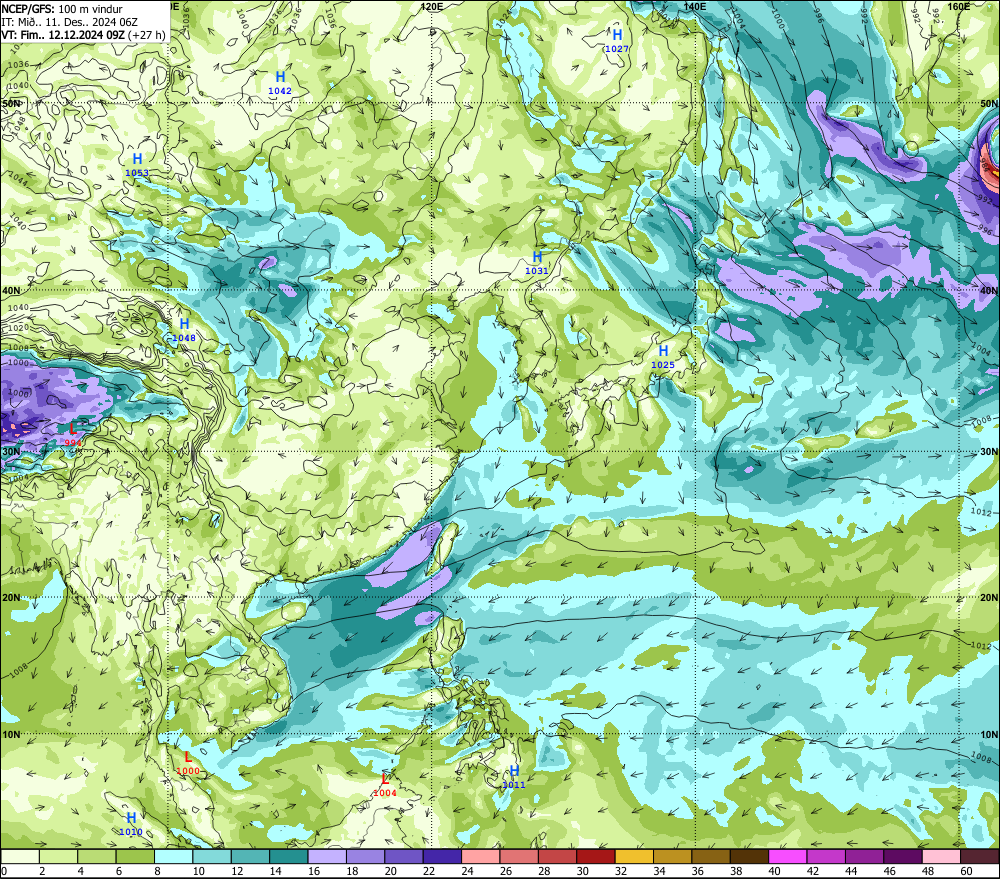Click the H 1048 high pressure marker

(184, 330)
